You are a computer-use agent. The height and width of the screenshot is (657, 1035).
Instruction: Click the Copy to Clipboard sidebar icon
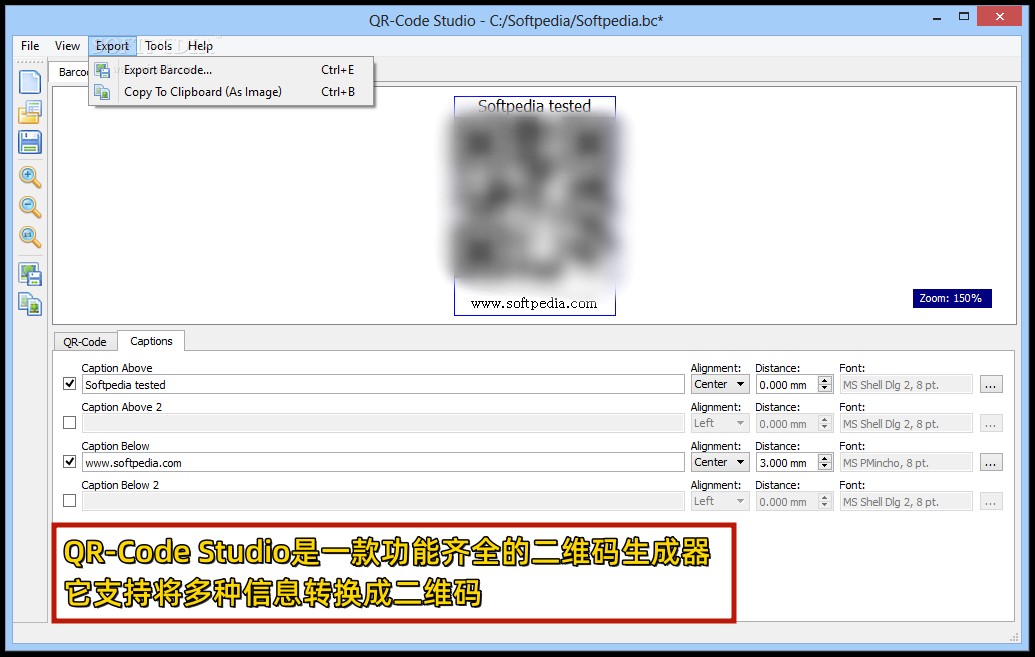pyautogui.click(x=30, y=304)
